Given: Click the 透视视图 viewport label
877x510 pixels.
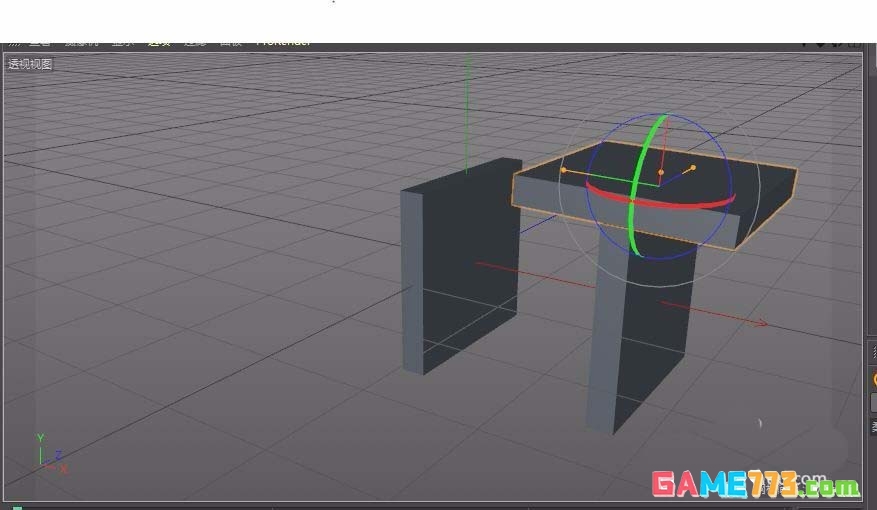Looking at the screenshot, I should 30,64.
